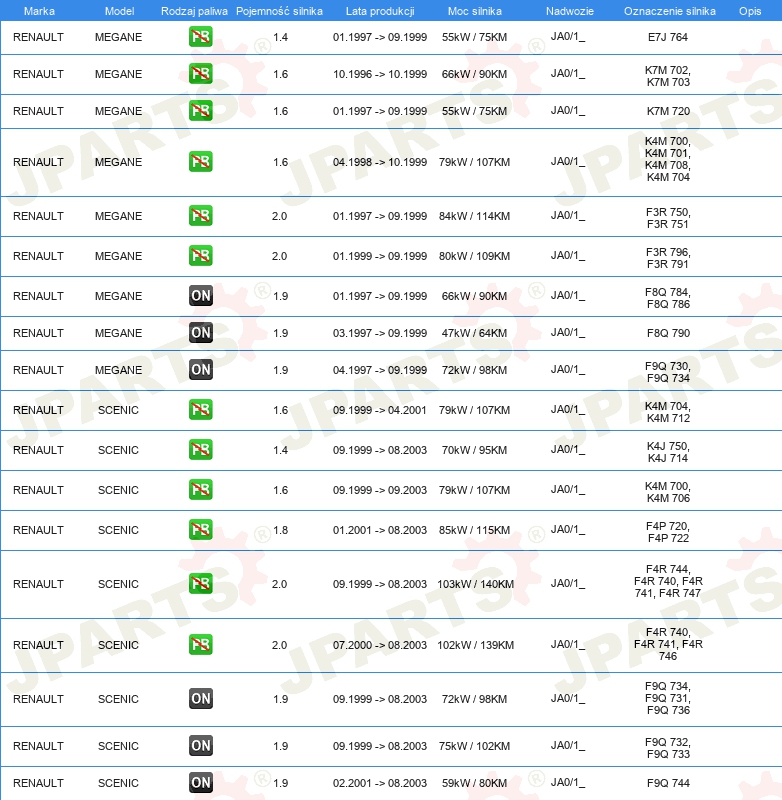Select the power value 85kW / 115KM

(x=474, y=530)
